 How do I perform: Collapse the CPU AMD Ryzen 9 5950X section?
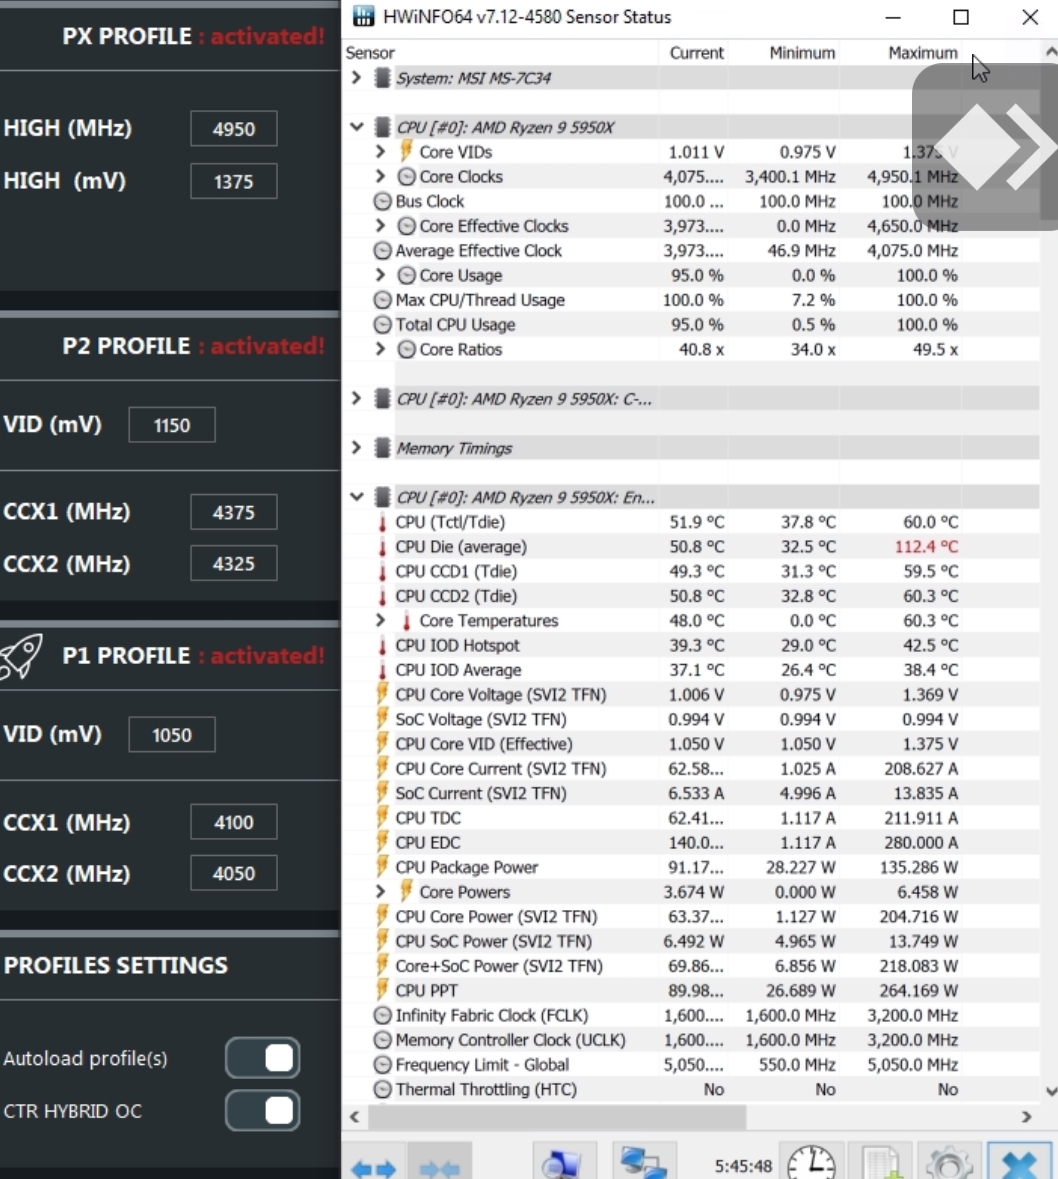357,127
